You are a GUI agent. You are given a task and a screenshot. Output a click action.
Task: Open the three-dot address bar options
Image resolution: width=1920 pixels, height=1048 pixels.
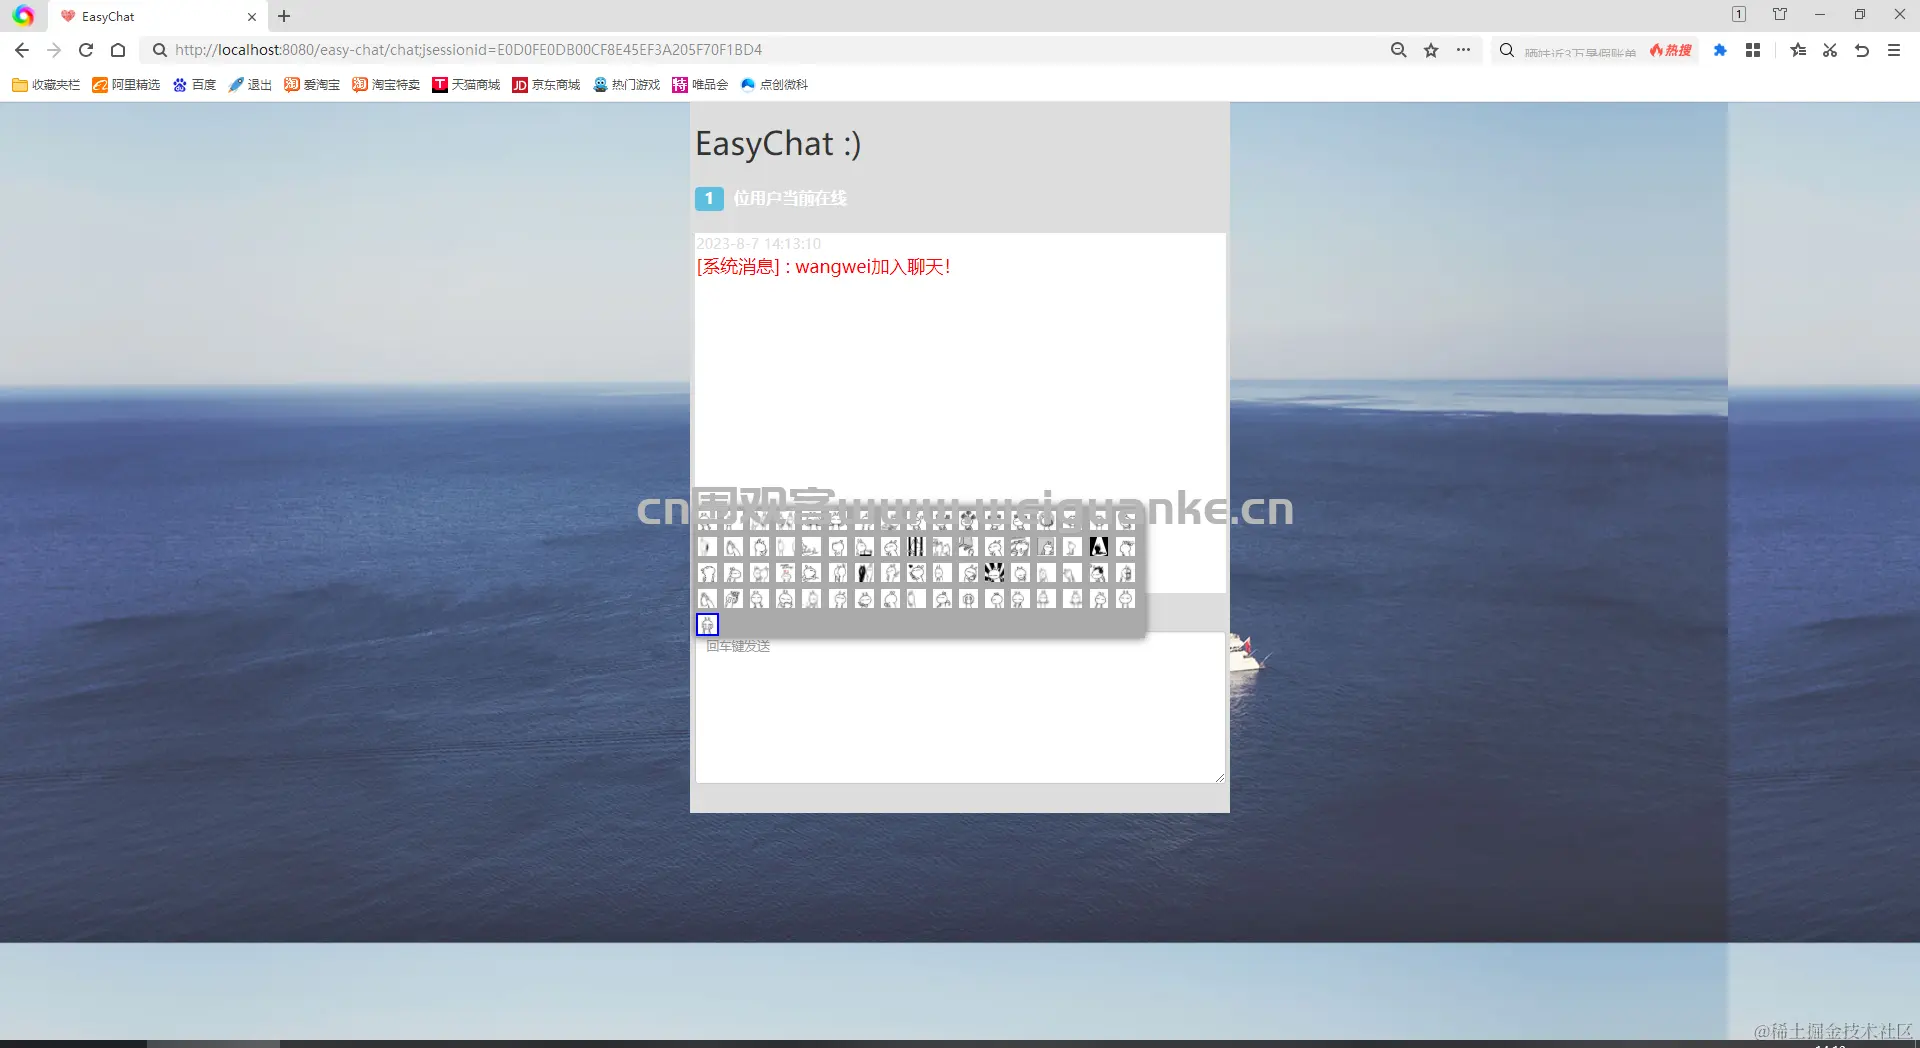pyautogui.click(x=1463, y=50)
